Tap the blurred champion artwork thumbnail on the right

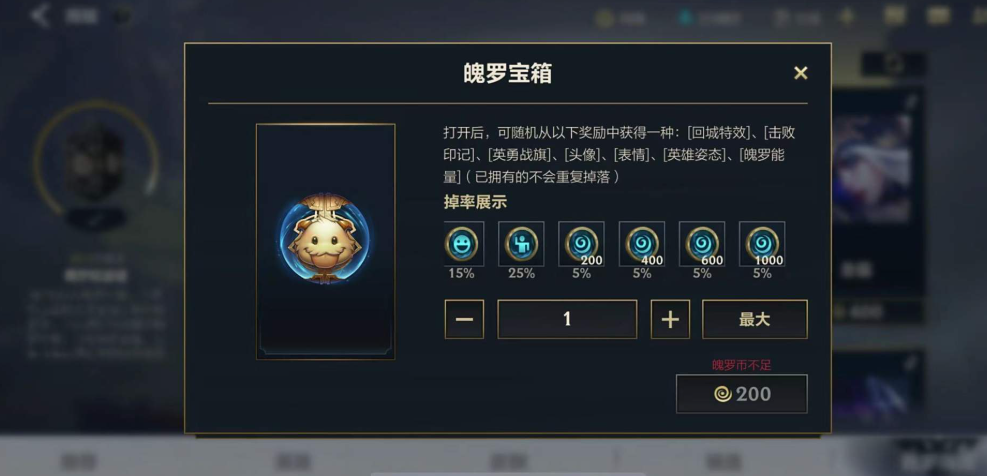(x=871, y=169)
